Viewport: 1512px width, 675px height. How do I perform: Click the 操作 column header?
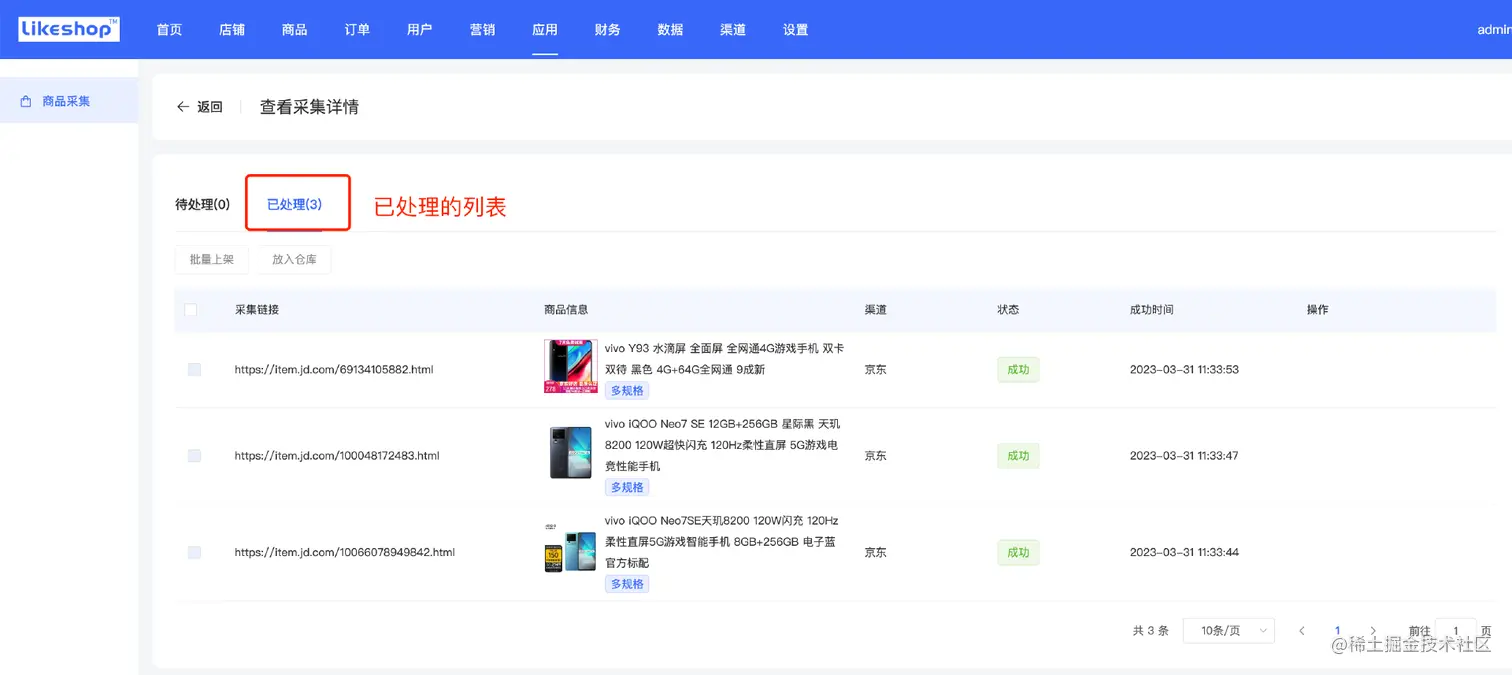tap(1318, 310)
